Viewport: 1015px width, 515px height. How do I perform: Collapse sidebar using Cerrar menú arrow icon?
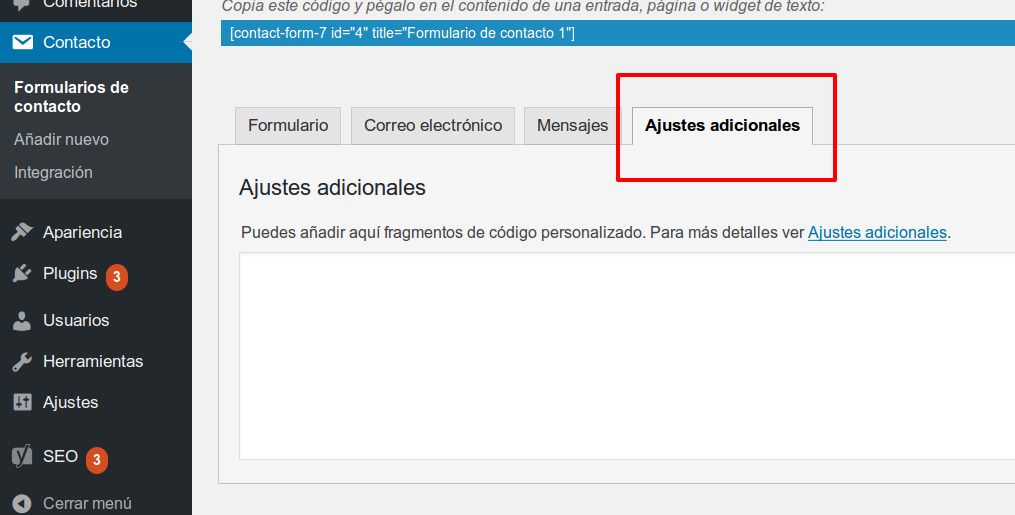coord(22,503)
